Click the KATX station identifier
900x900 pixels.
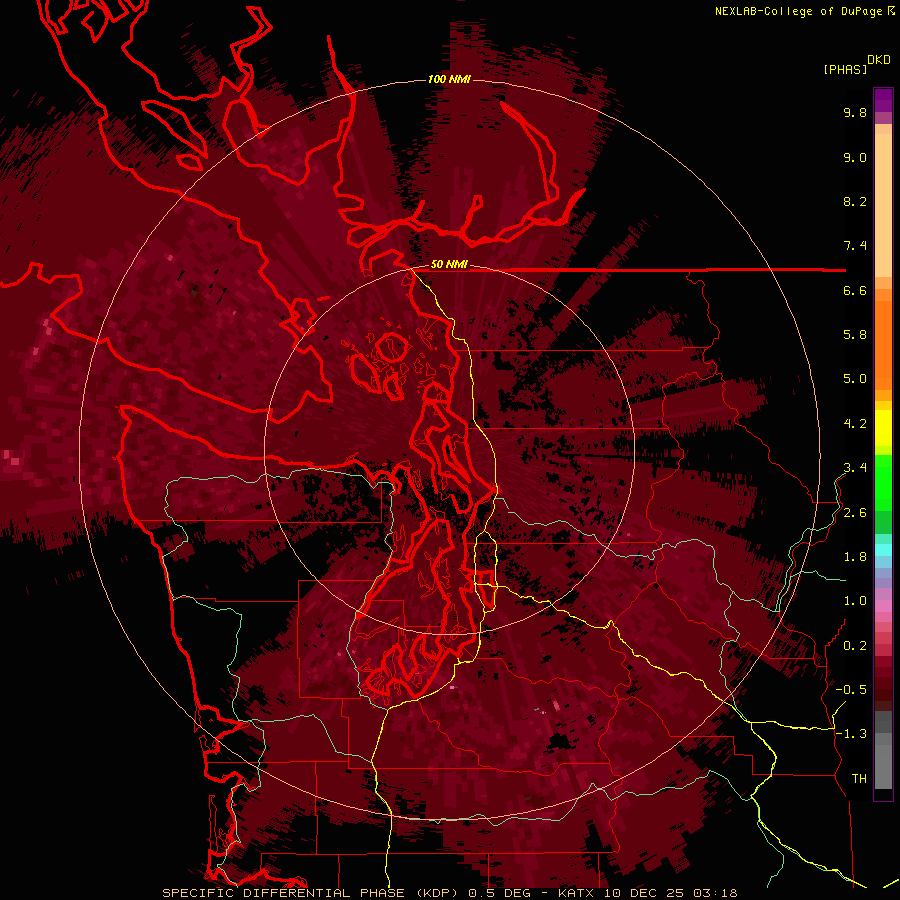pos(577,893)
